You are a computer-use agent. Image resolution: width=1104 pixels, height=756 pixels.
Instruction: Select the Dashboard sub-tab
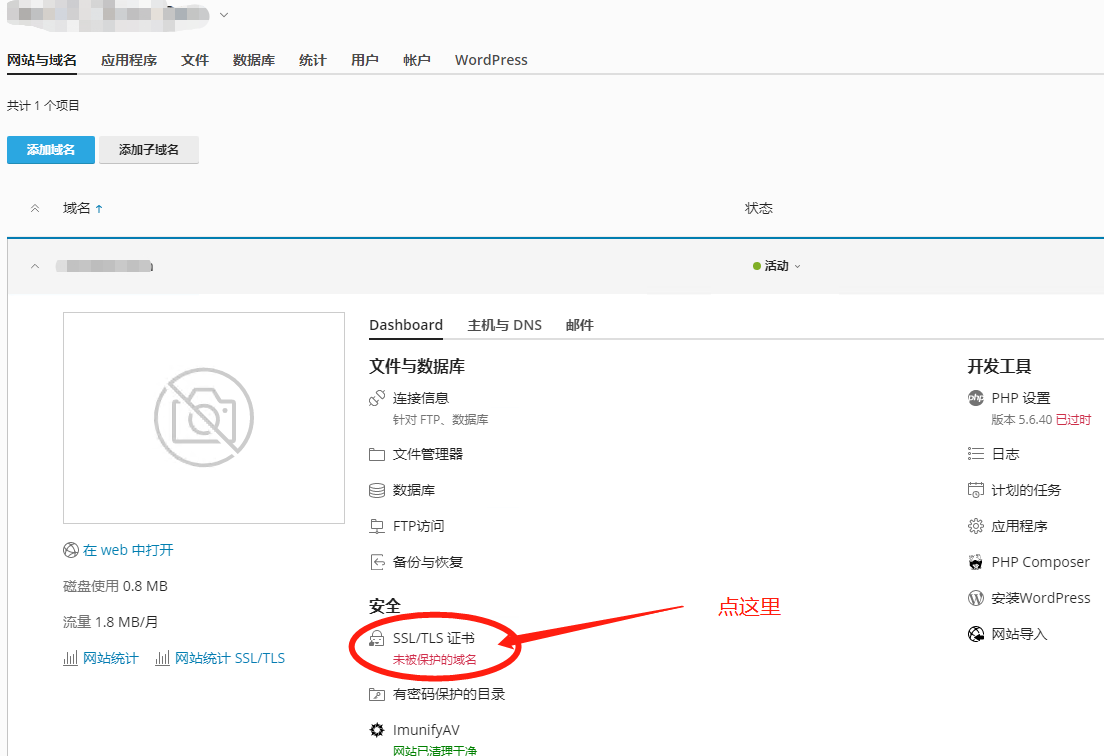[406, 325]
